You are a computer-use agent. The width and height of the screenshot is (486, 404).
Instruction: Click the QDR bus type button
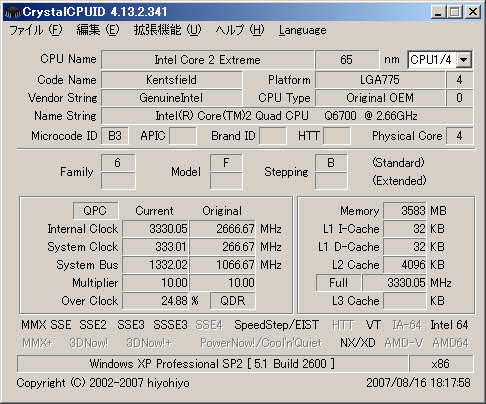233,301
